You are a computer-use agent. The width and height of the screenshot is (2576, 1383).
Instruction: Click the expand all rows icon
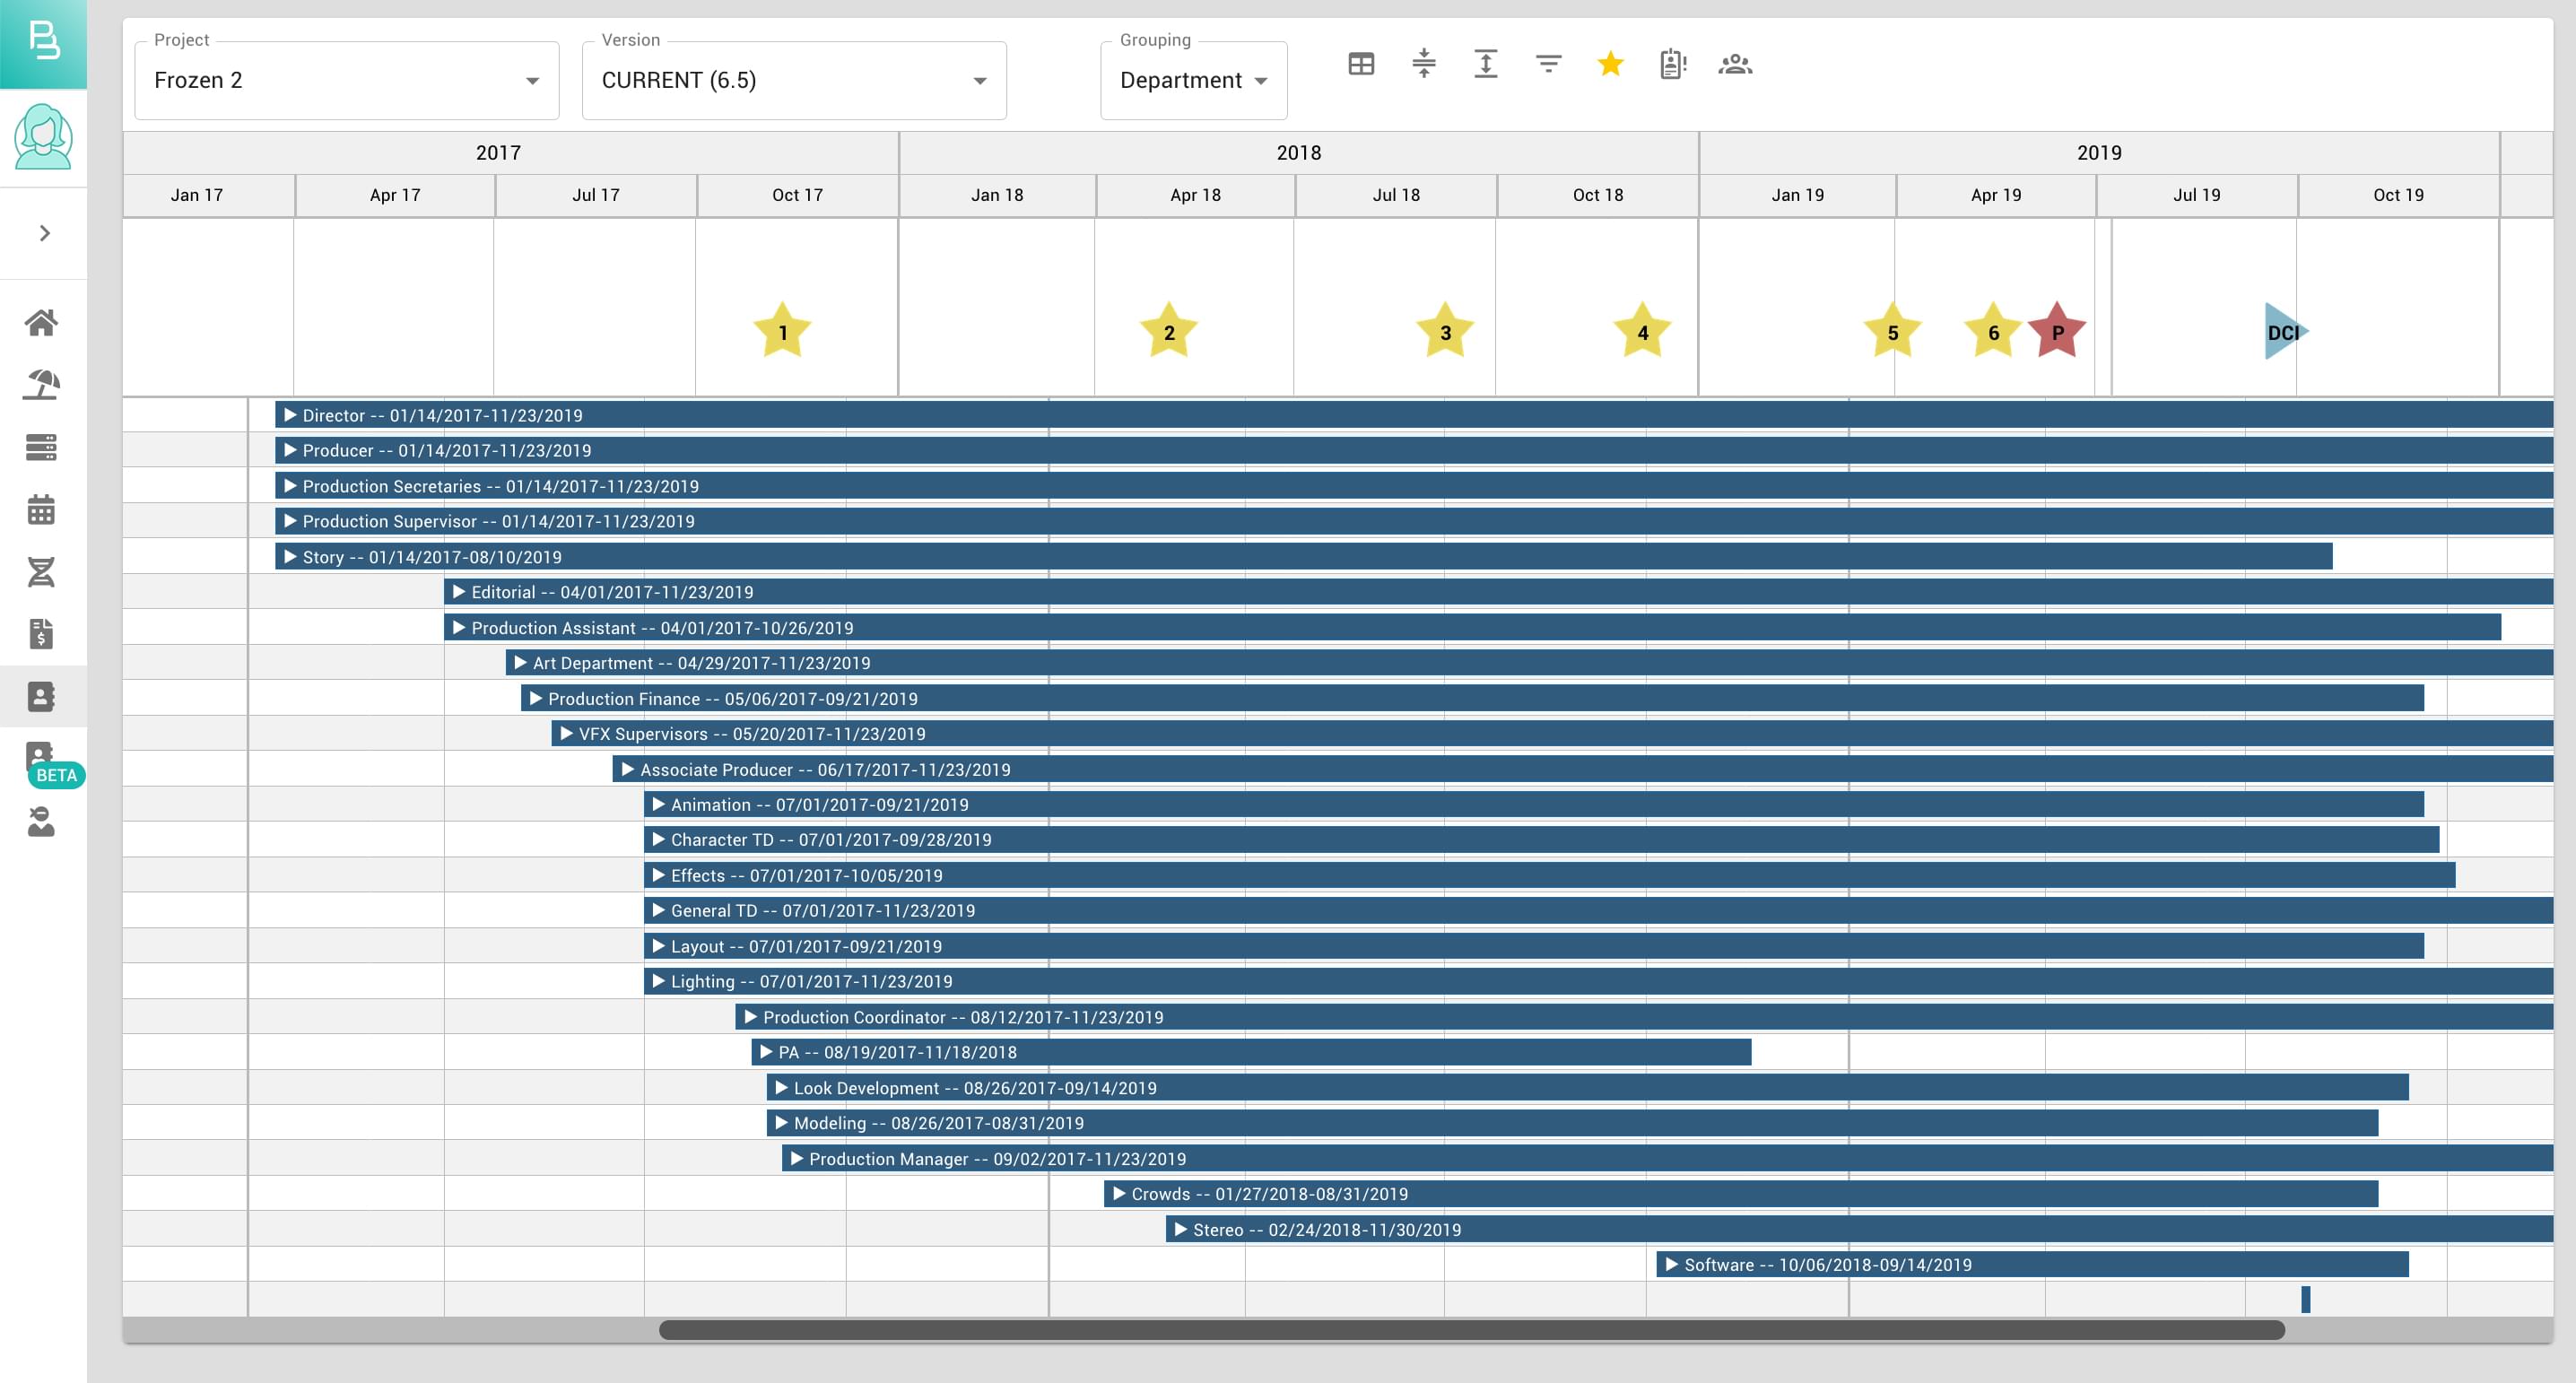[x=1486, y=65]
